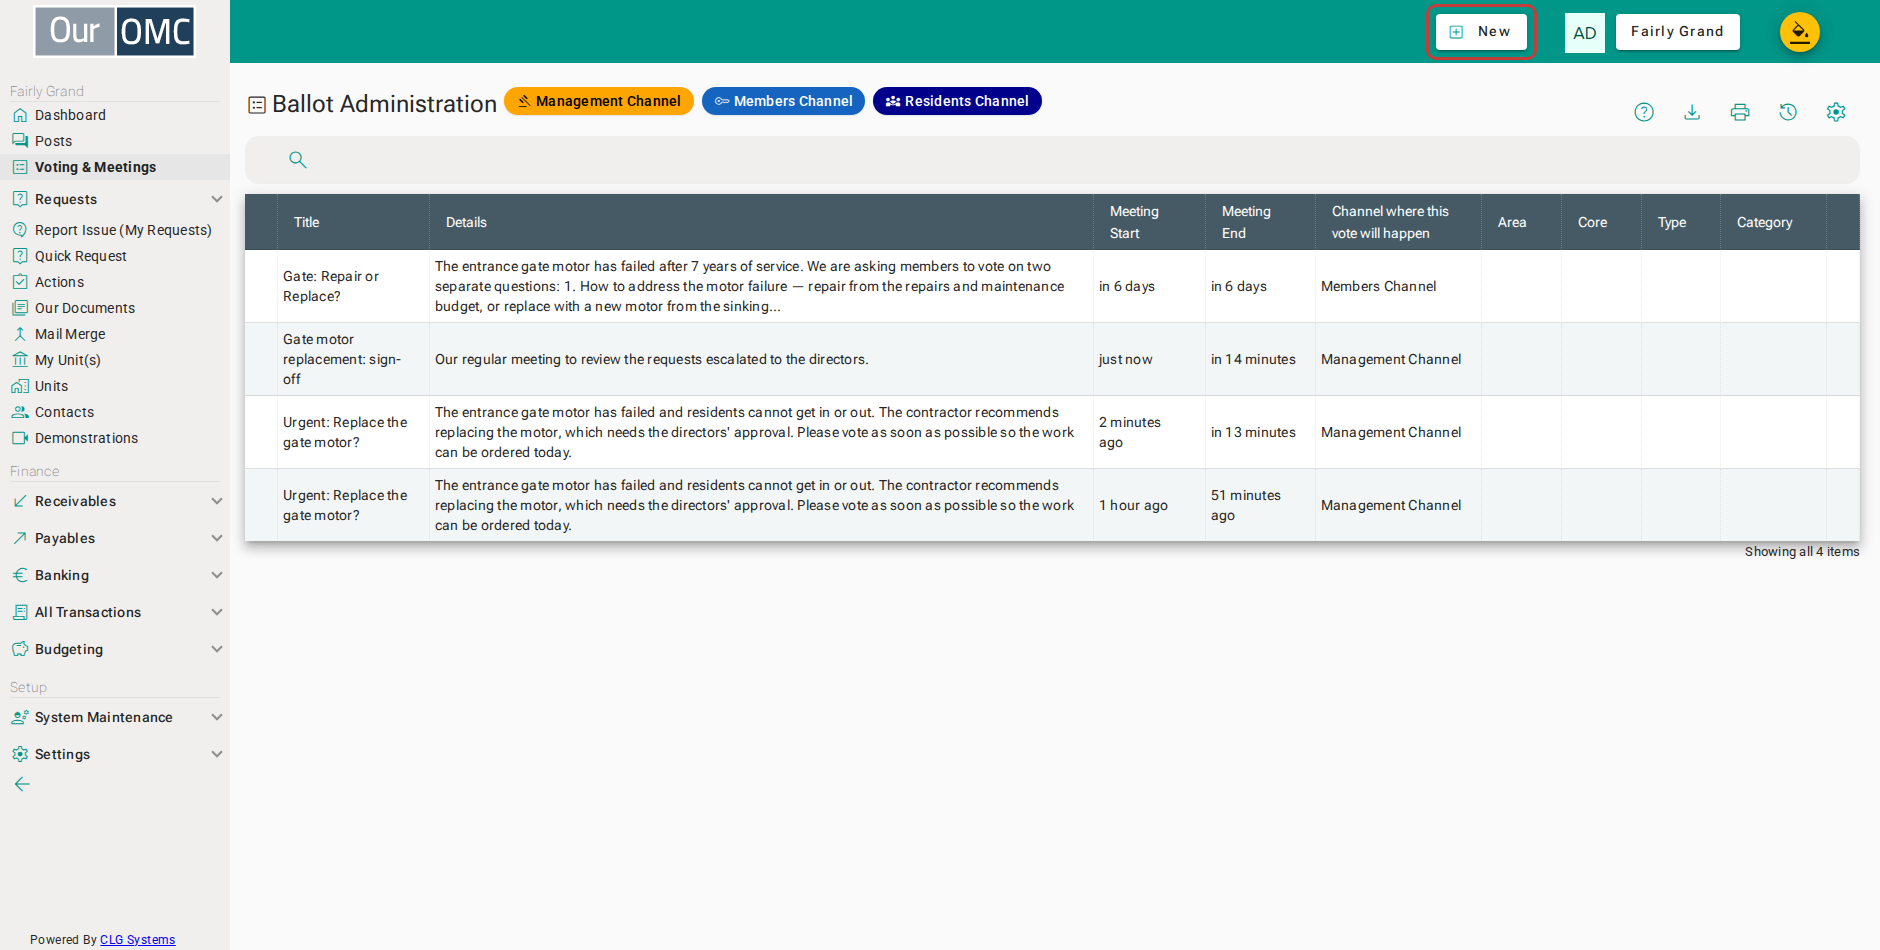The height and width of the screenshot is (950, 1880).
Task: Open the gear settings icon near table
Action: 1836,112
